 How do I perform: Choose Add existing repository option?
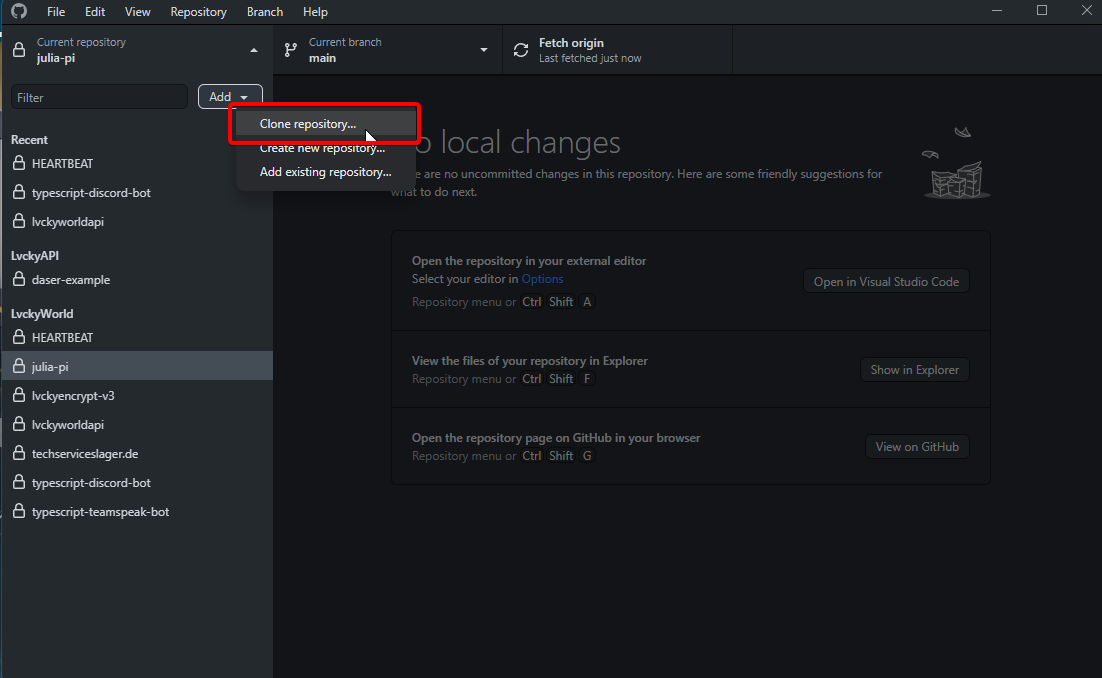point(325,172)
